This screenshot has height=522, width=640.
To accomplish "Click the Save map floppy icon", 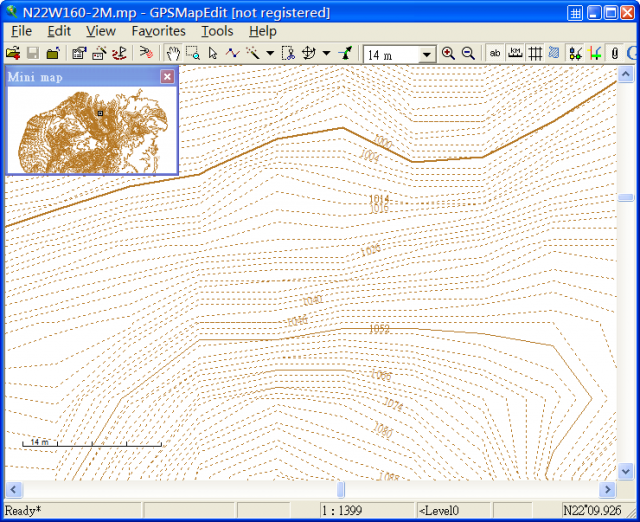I will coord(33,53).
